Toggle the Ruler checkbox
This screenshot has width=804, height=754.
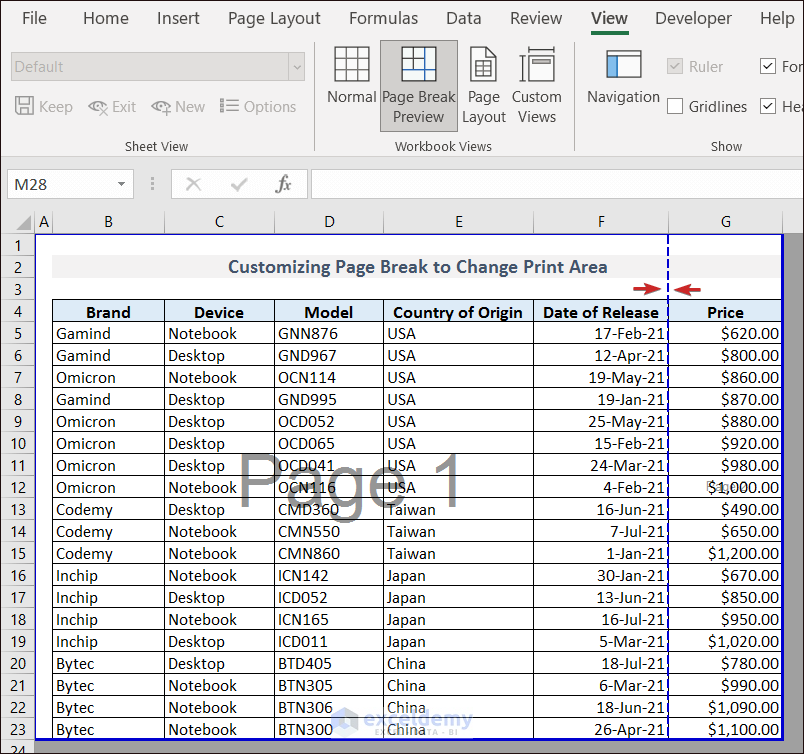click(x=675, y=67)
